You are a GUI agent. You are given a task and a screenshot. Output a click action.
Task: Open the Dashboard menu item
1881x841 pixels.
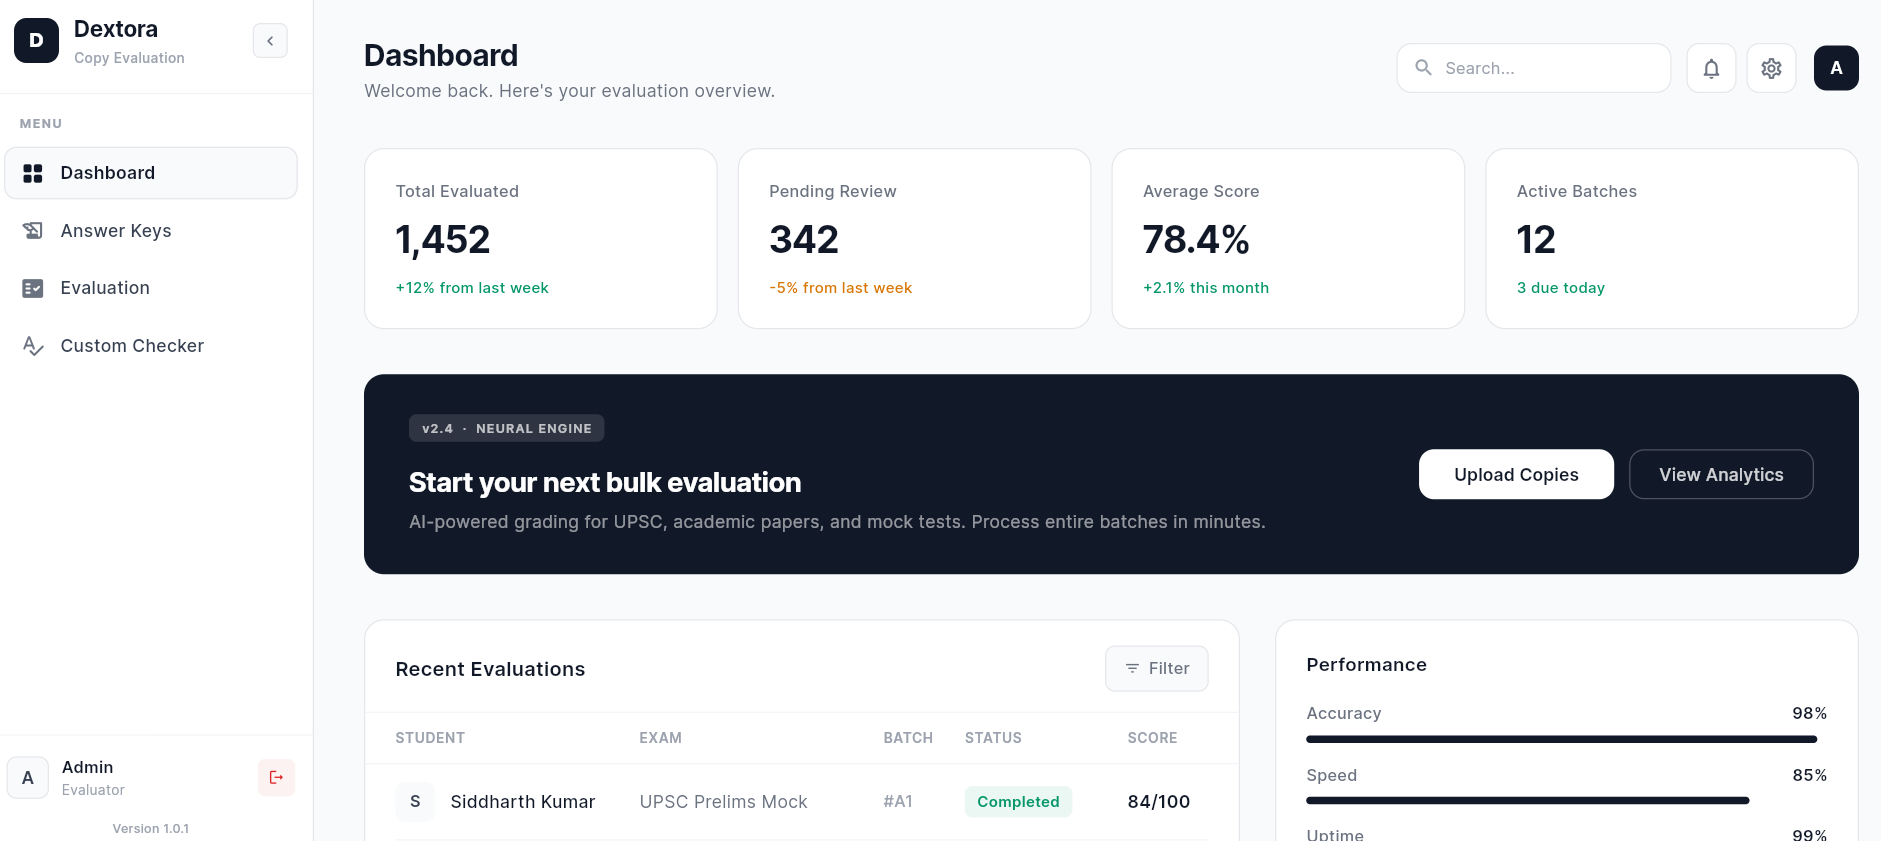(151, 173)
